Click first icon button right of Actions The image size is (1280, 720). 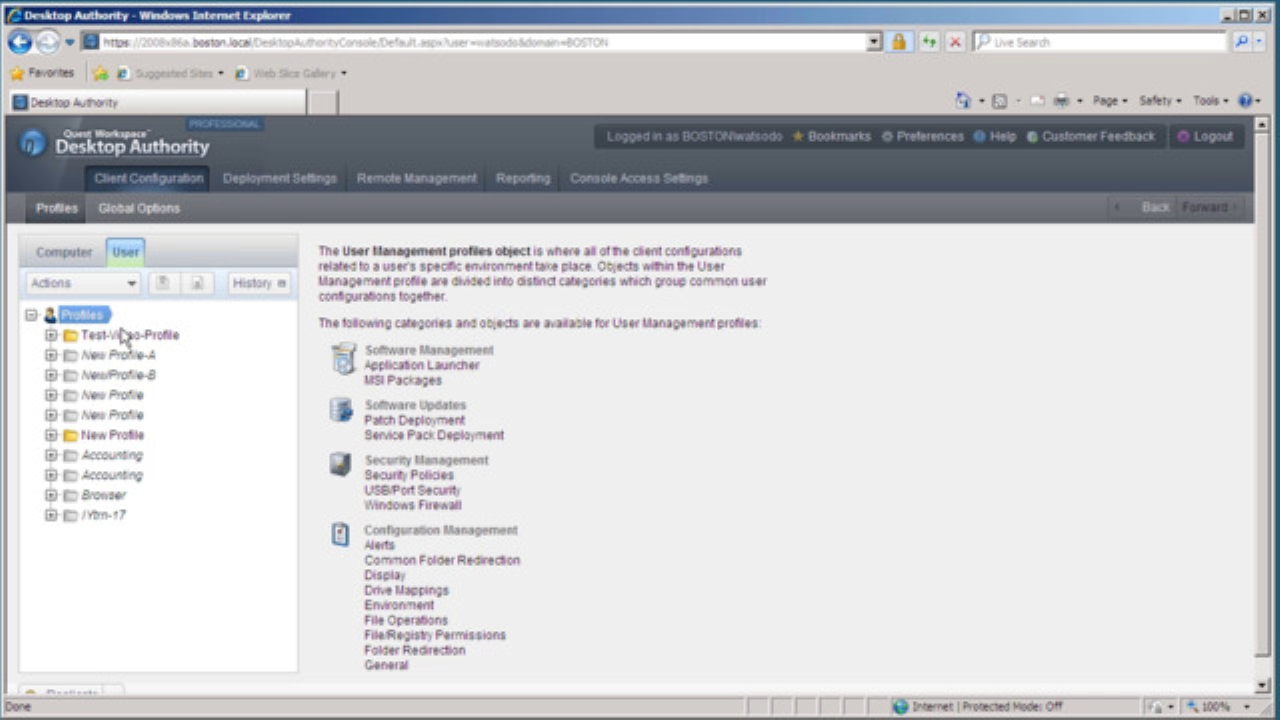(162, 284)
